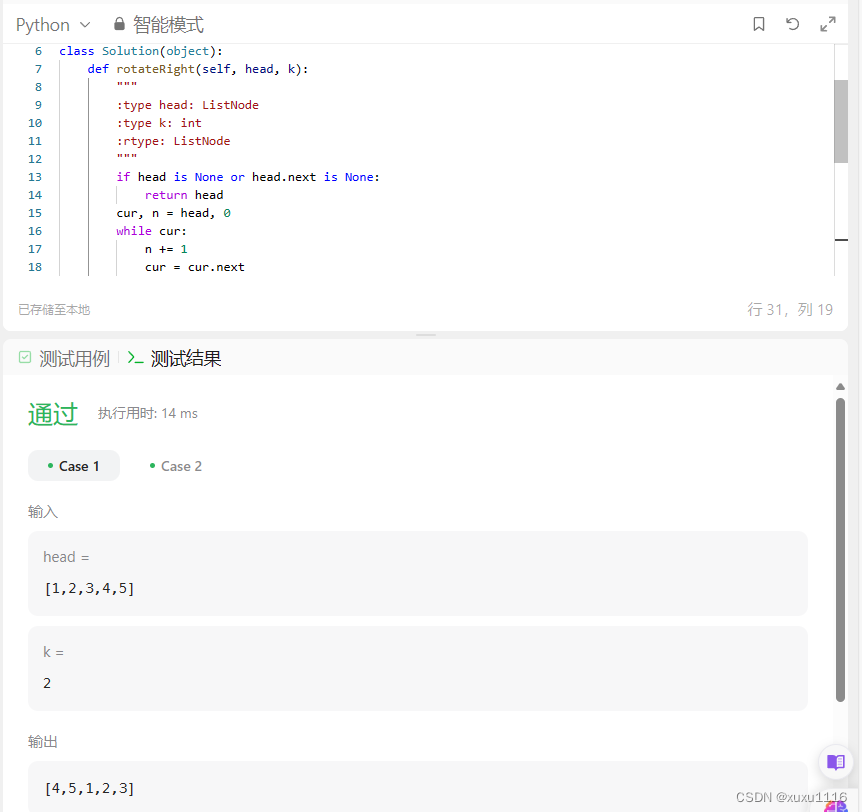
Task: Click the ':type head: ListNode' docstring line
Action: [x=187, y=105]
